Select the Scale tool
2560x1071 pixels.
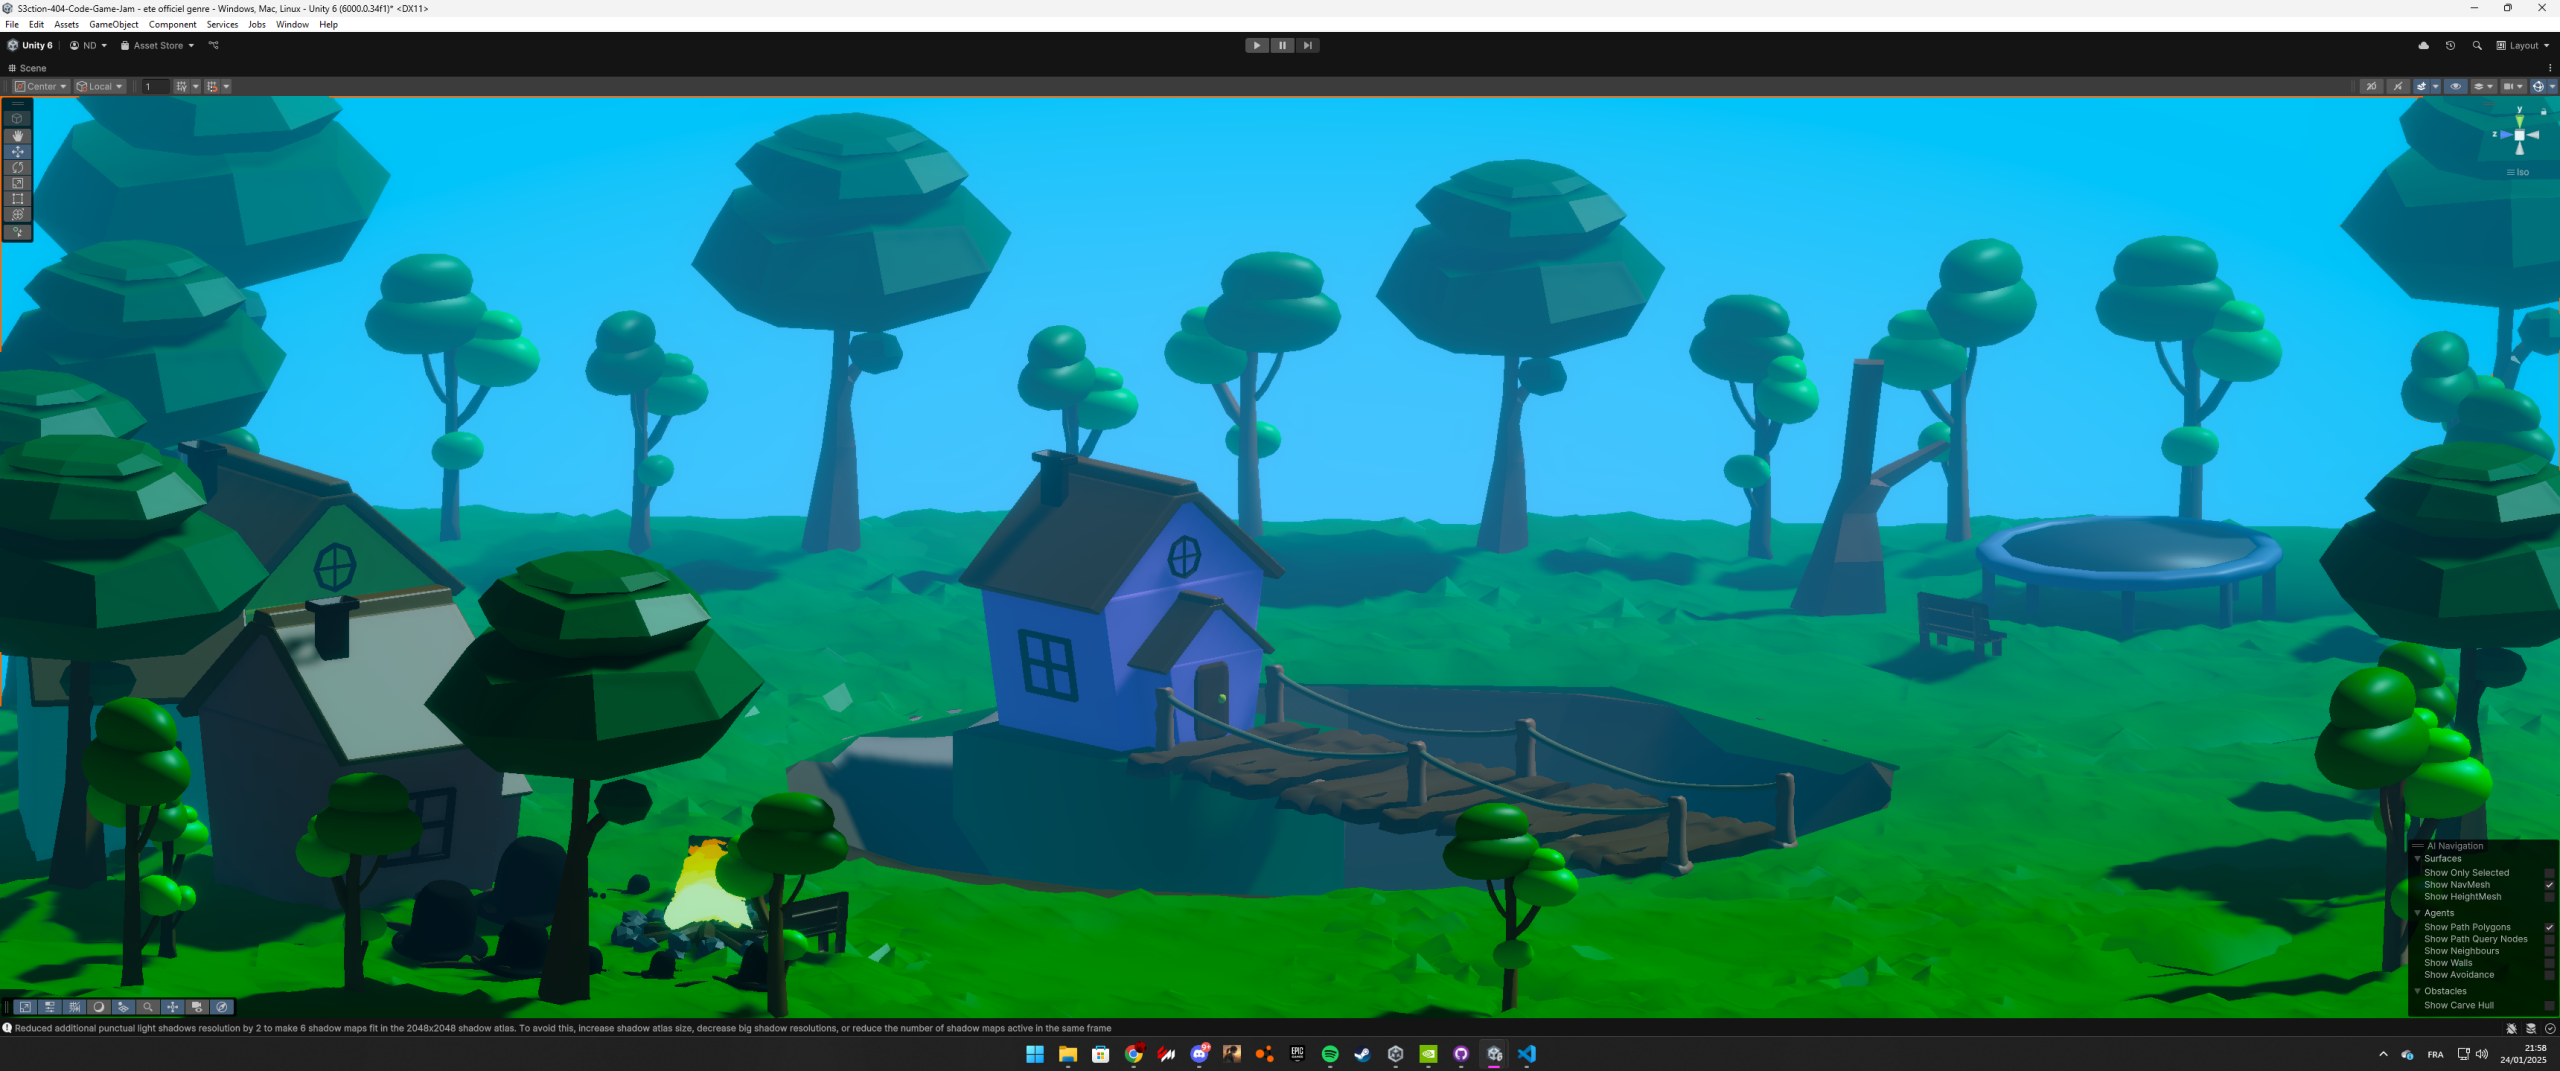(x=17, y=183)
